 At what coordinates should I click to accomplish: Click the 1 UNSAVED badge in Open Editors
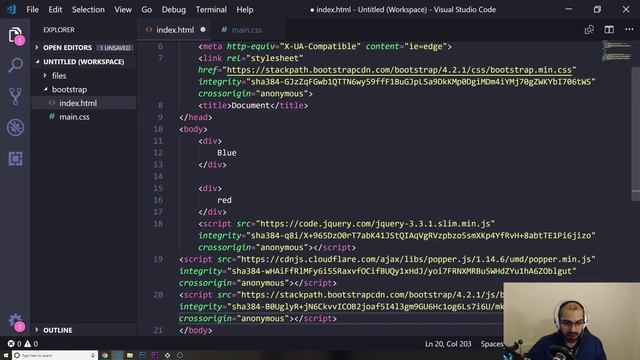pos(116,48)
